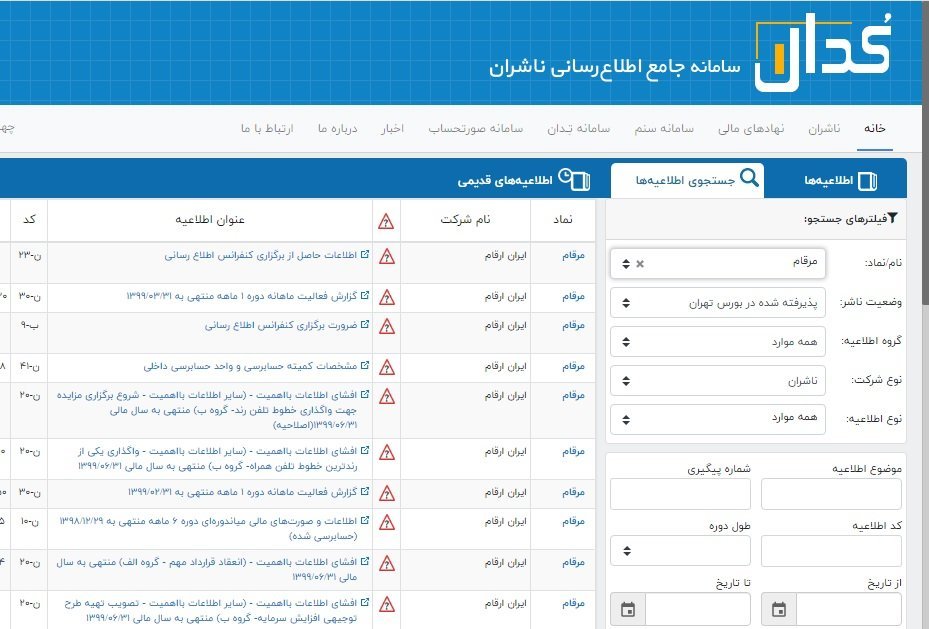Click external link icon beside مشخصات کمیته حسابرسی
929x629 pixels.
365,366
